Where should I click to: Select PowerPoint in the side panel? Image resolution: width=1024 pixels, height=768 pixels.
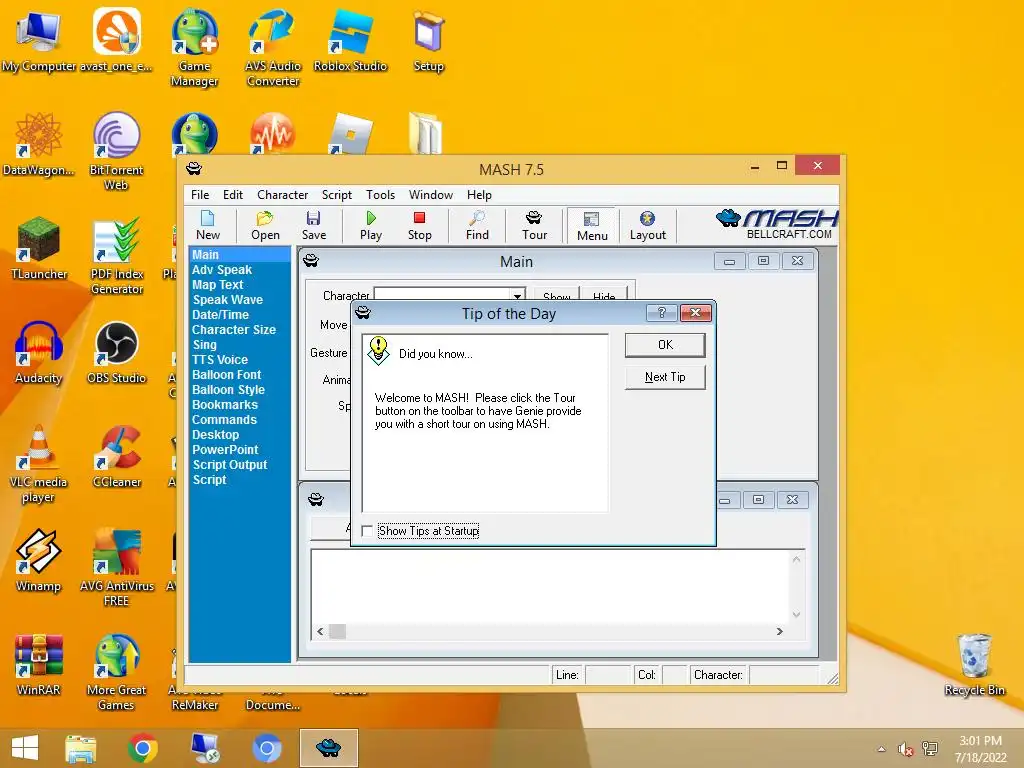click(x=225, y=450)
